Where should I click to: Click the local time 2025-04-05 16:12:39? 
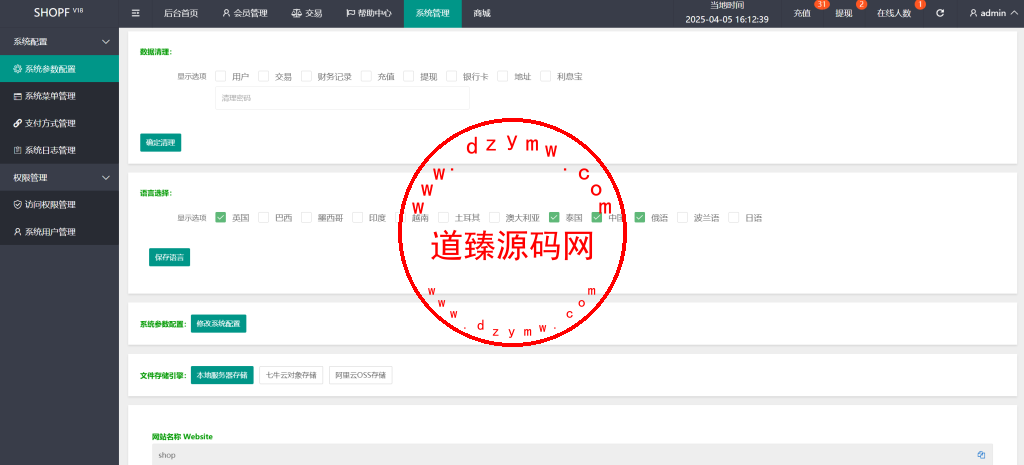[x=727, y=20]
